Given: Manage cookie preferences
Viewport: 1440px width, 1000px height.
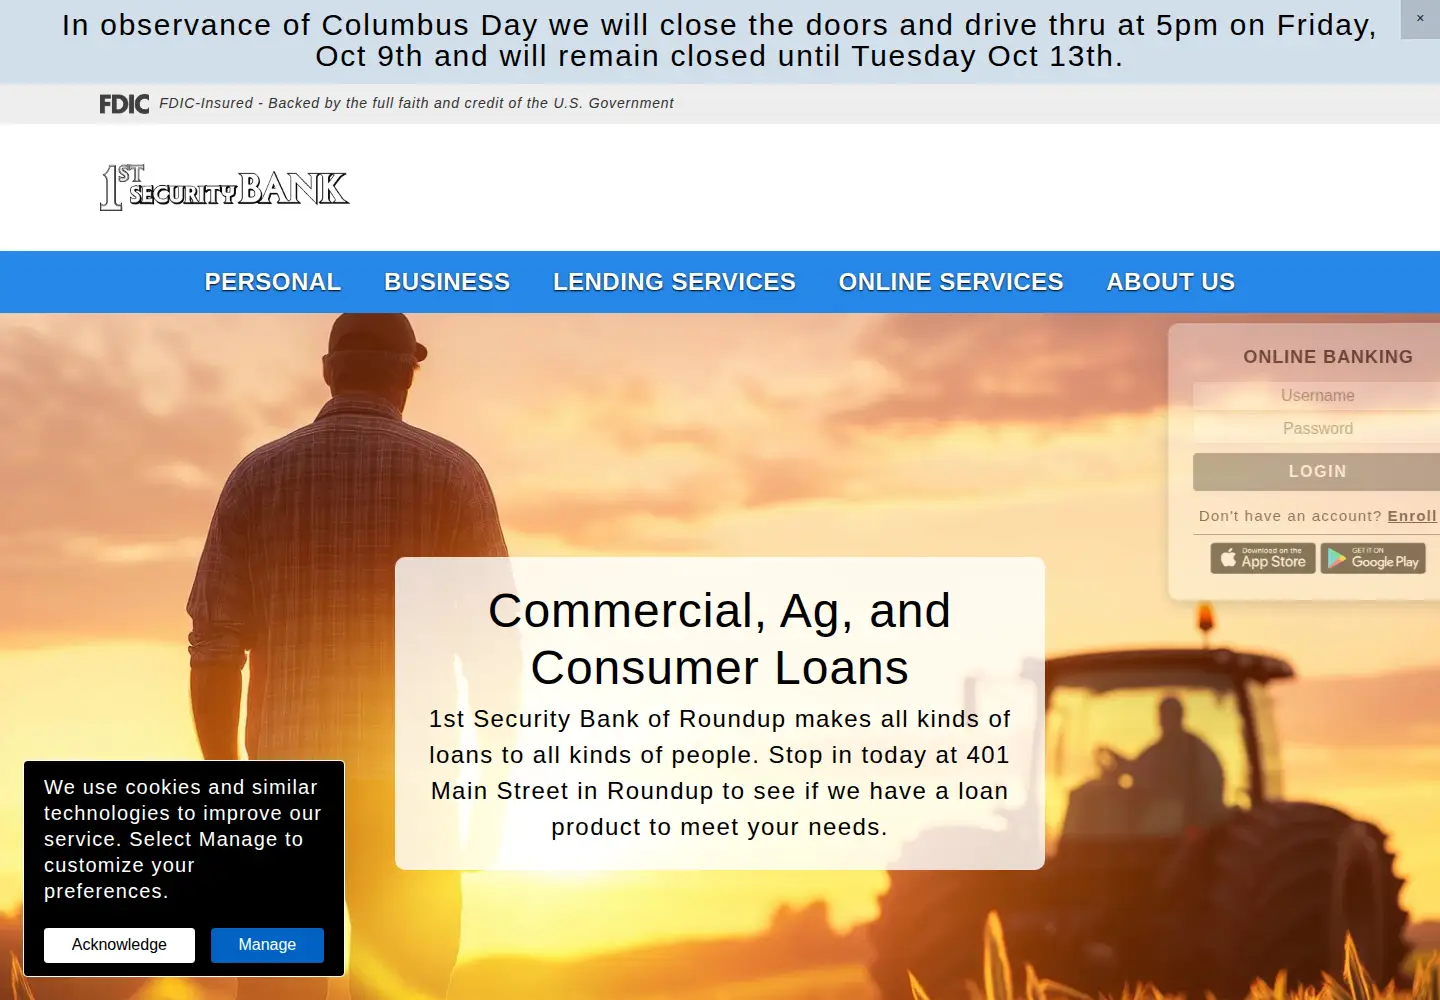Looking at the screenshot, I should coord(267,945).
